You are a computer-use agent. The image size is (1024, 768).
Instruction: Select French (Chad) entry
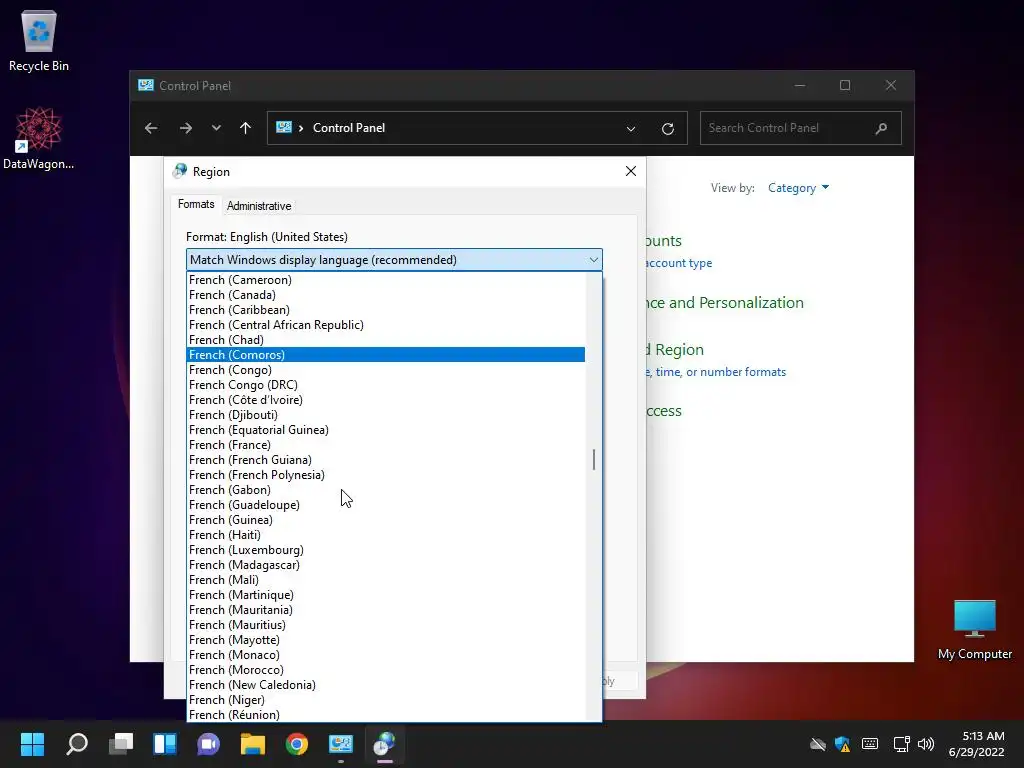(385, 340)
